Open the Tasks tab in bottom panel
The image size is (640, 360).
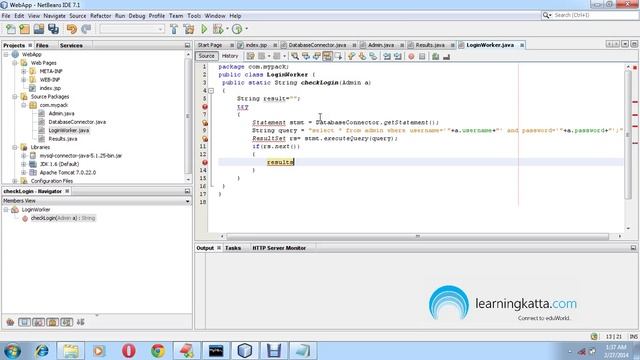[x=233, y=248]
